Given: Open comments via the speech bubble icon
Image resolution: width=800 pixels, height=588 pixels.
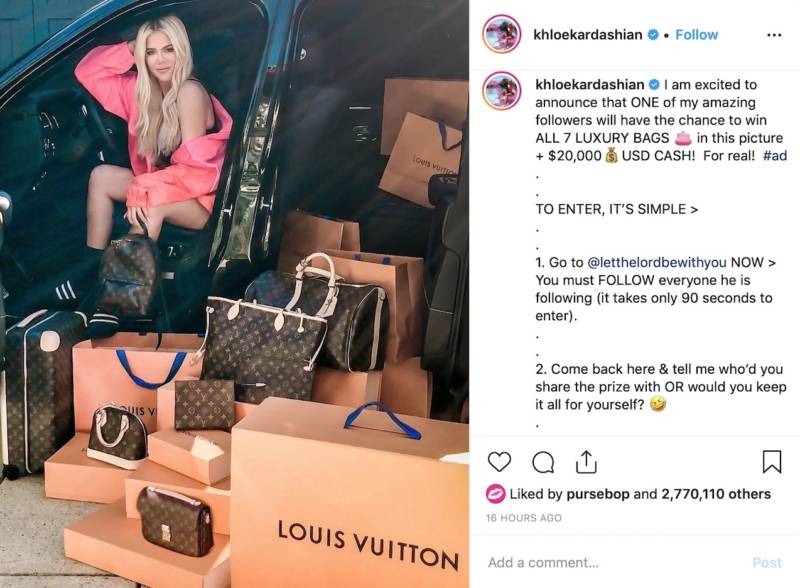Looking at the screenshot, I should tap(543, 462).
